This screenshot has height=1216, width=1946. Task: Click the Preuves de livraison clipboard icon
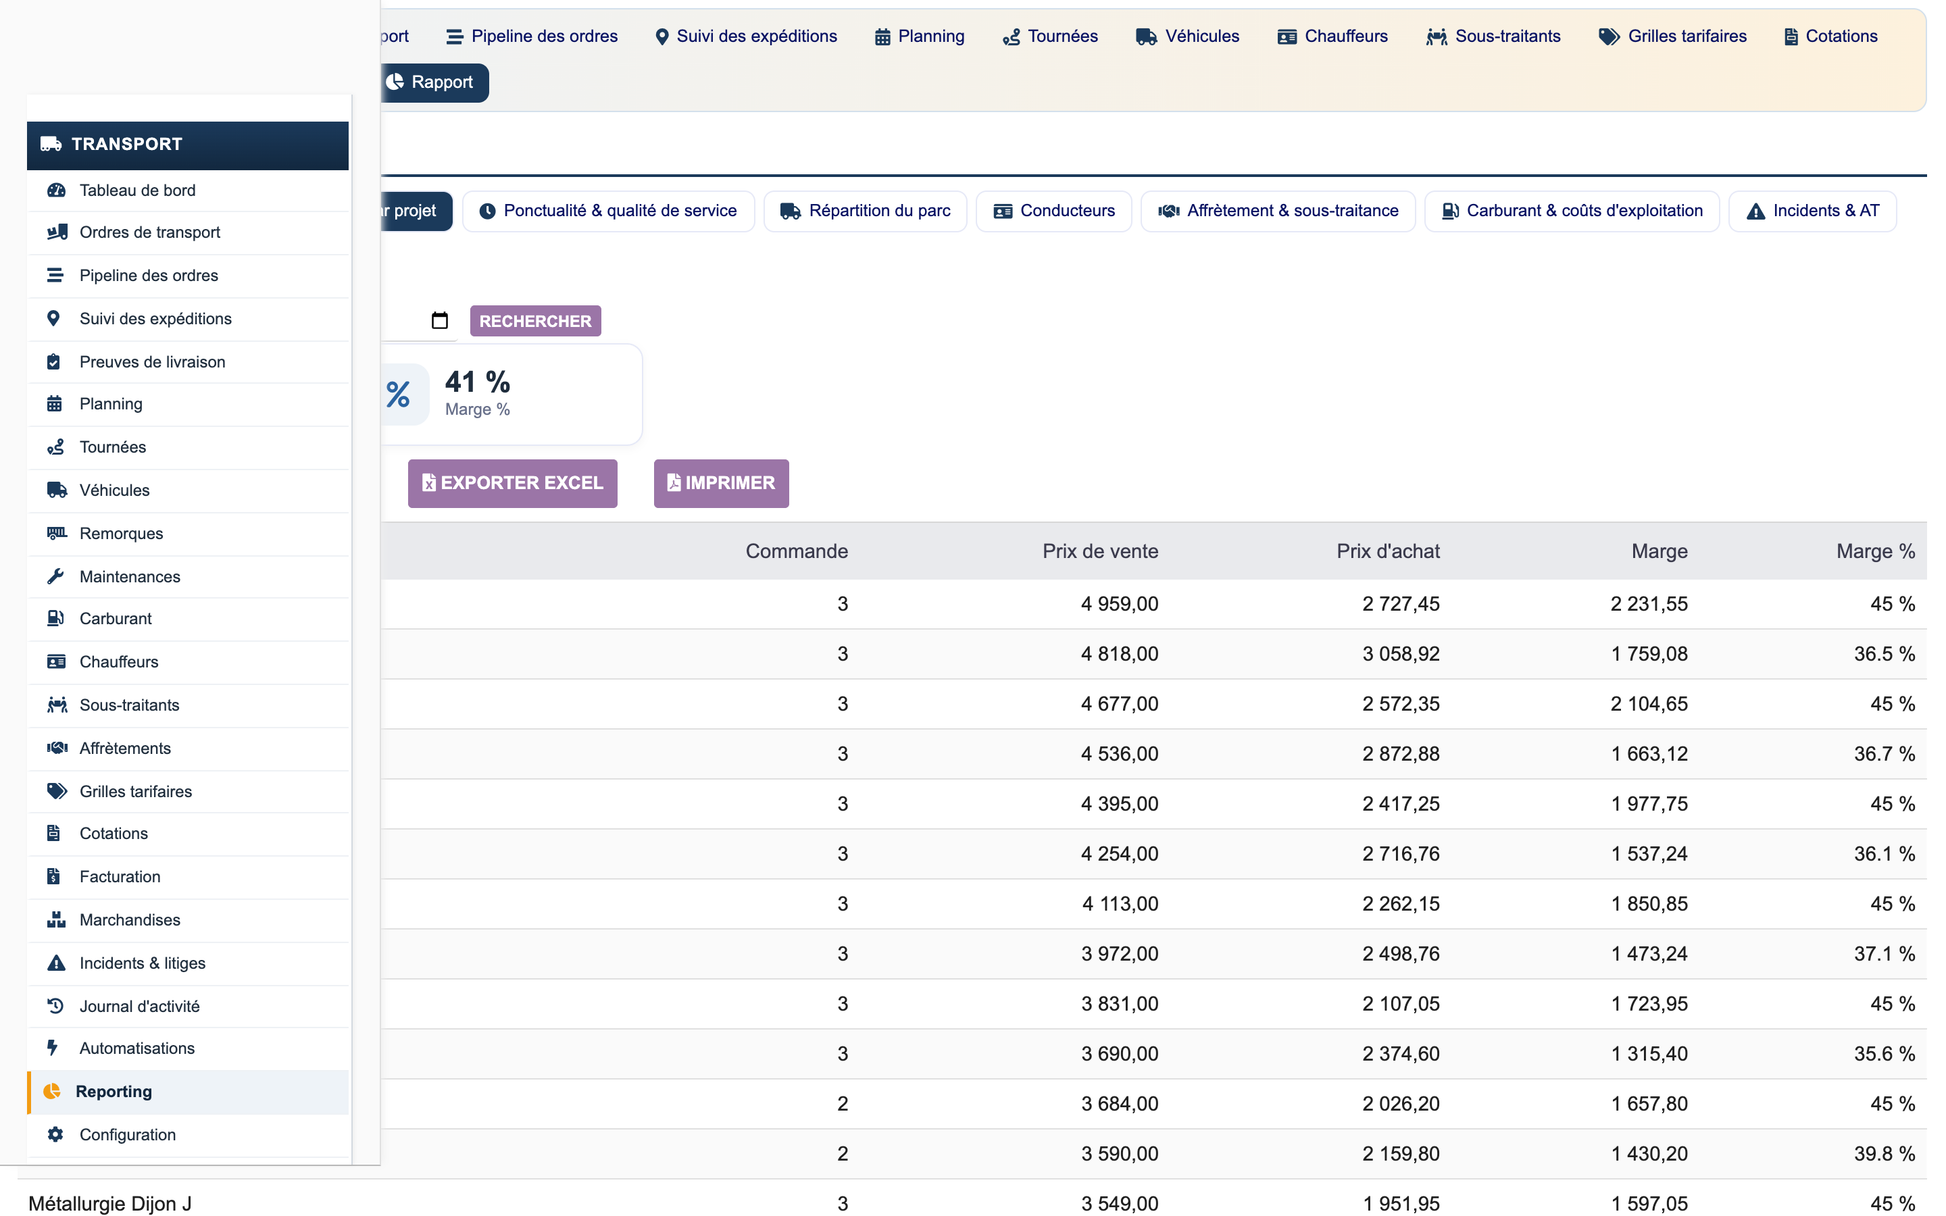pos(54,362)
